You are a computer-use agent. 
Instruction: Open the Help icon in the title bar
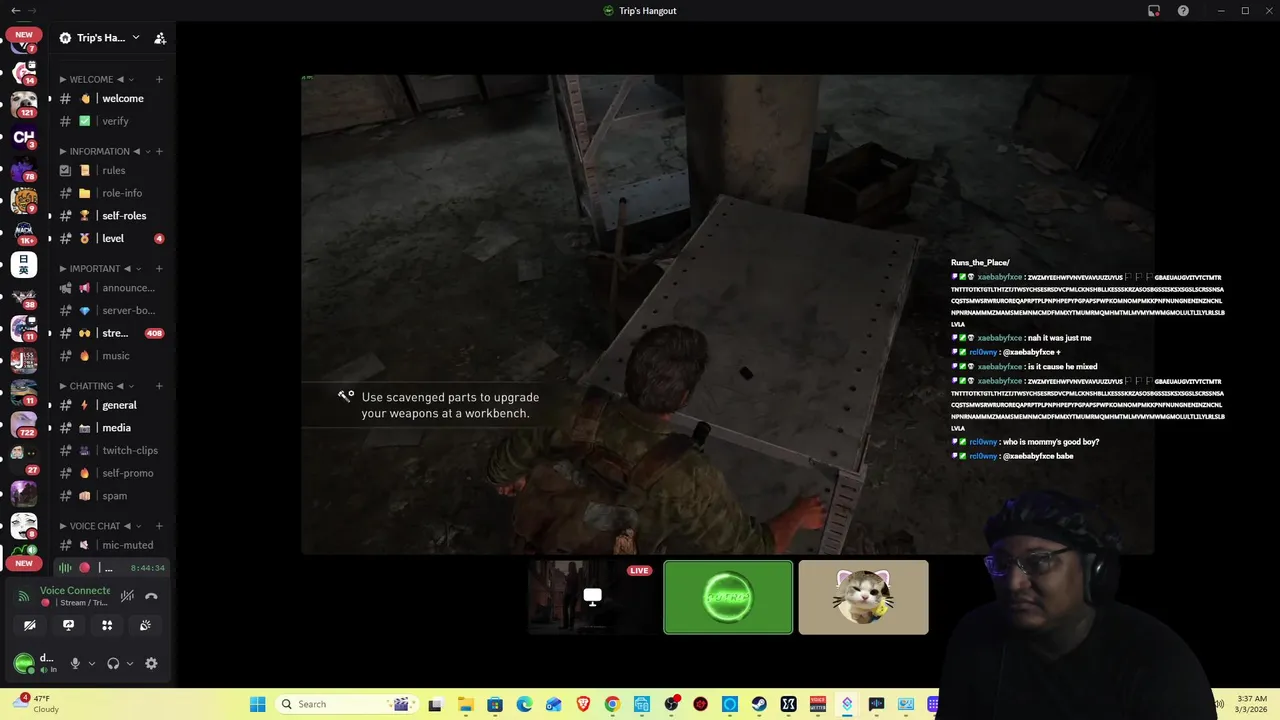(1184, 11)
